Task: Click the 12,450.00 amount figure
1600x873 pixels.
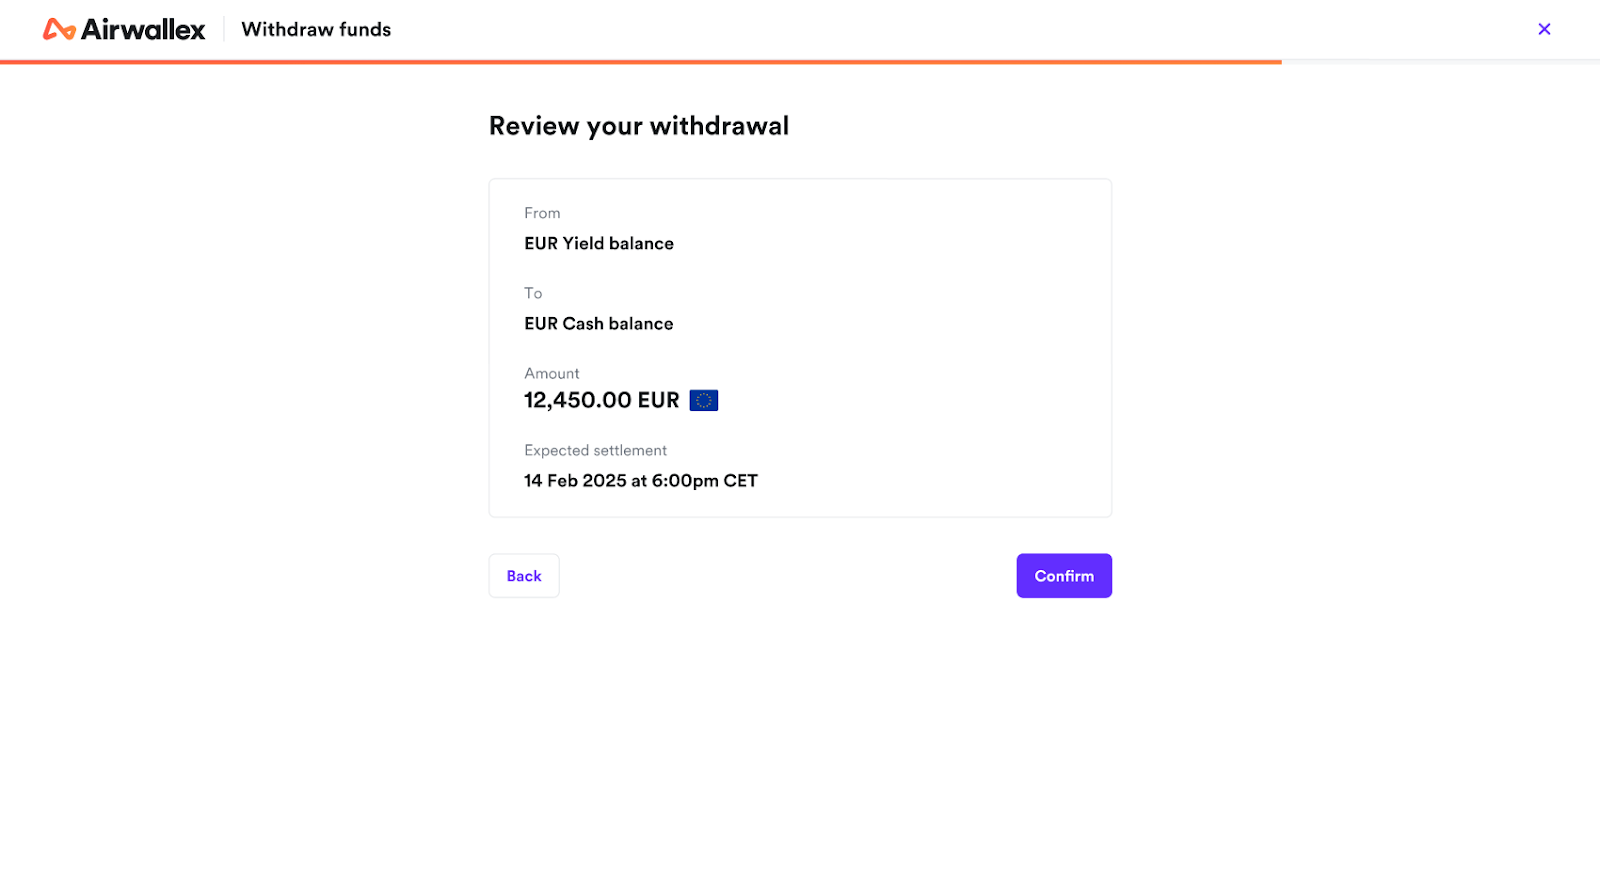Action: click(576, 400)
